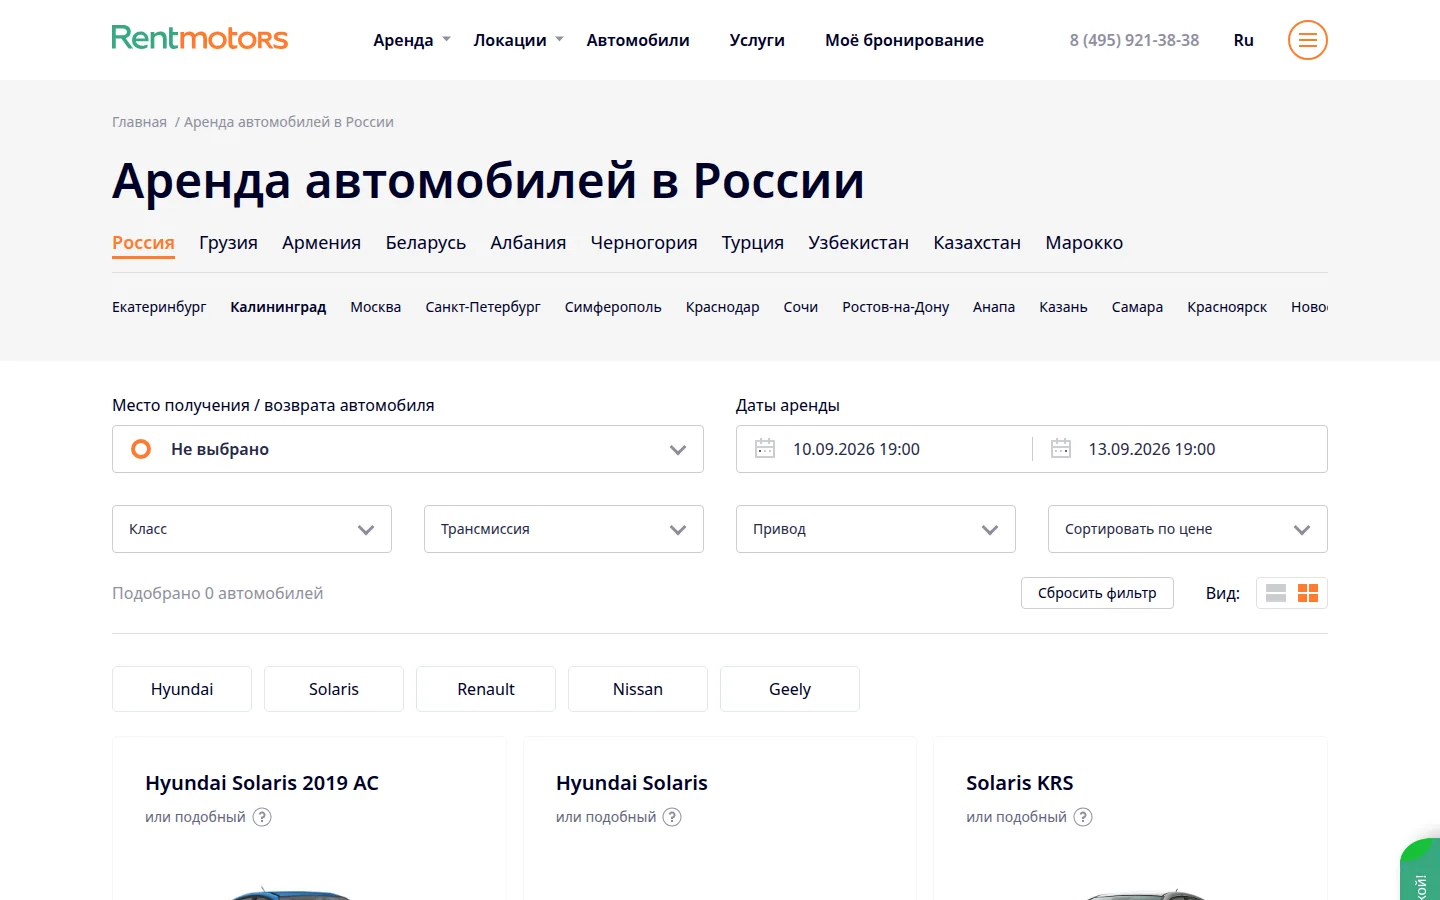Open the Привод dropdown
Screen dimensions: 1440x900
click(876, 529)
